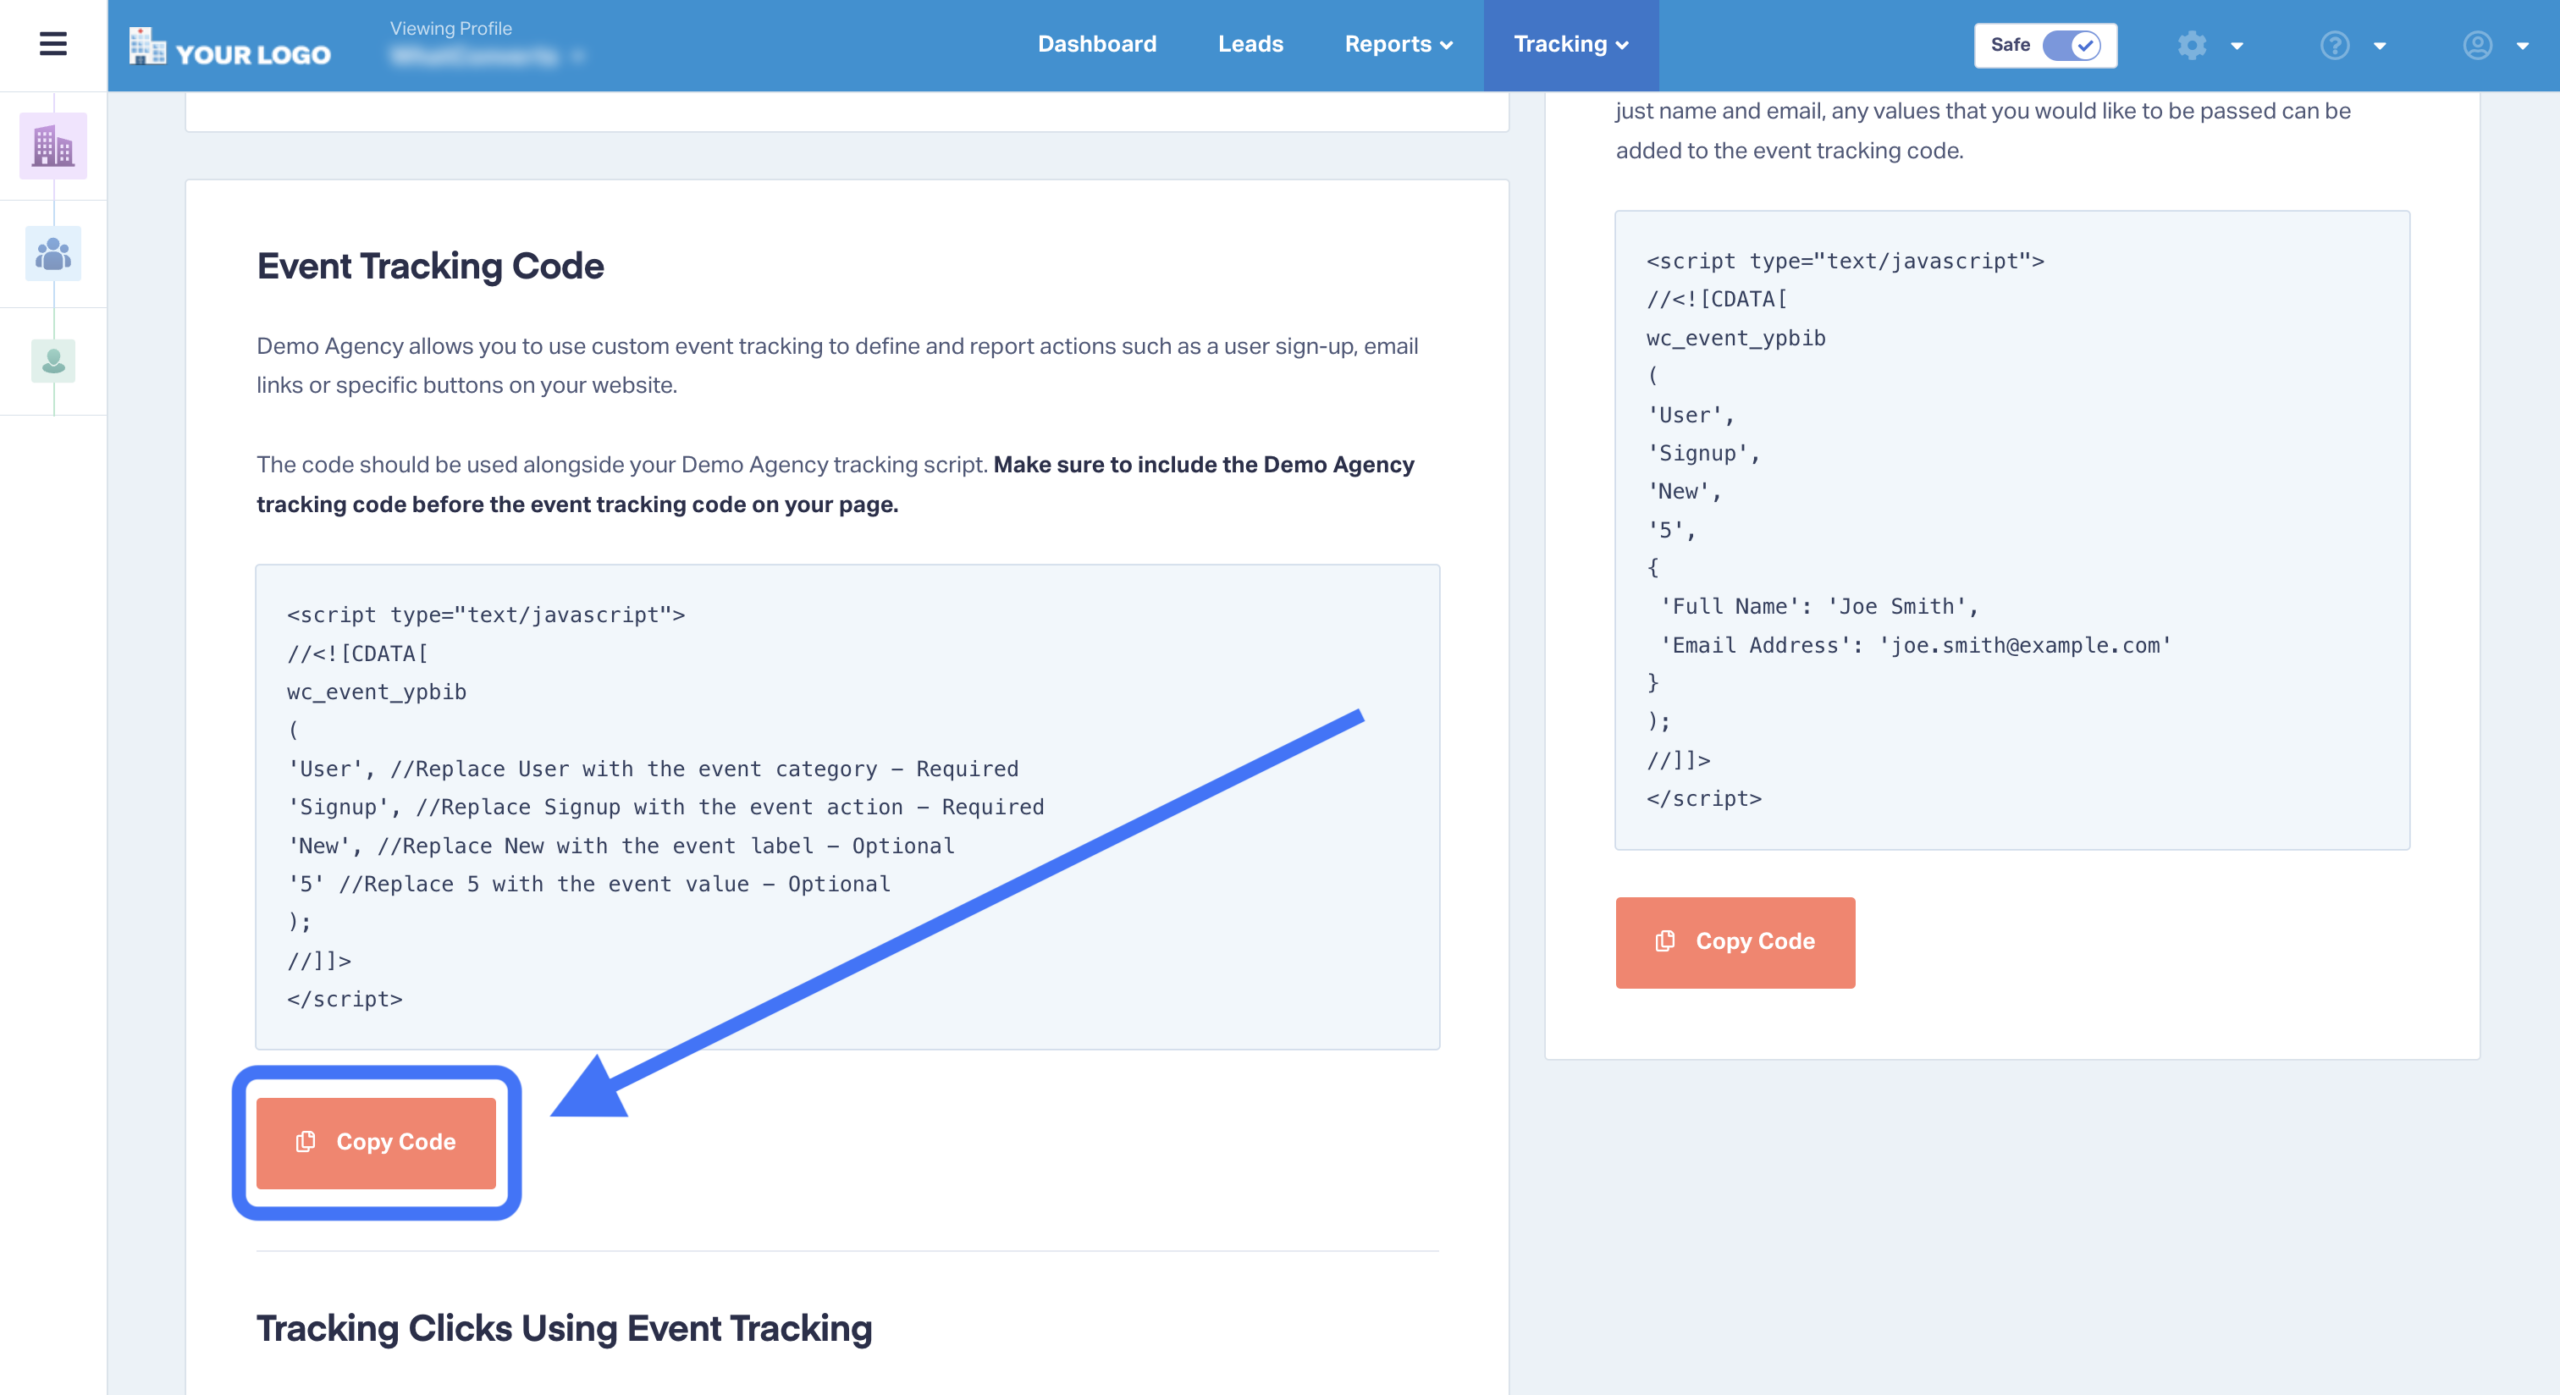Open the help question mark icon
This screenshot has width=2560, height=1395.
tap(2334, 45)
